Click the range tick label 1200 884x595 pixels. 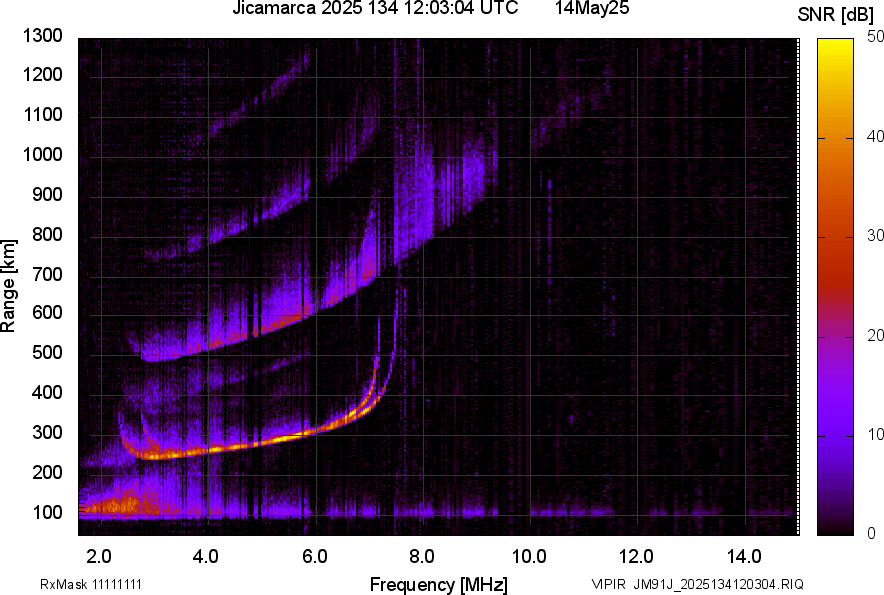pyautogui.click(x=42, y=74)
